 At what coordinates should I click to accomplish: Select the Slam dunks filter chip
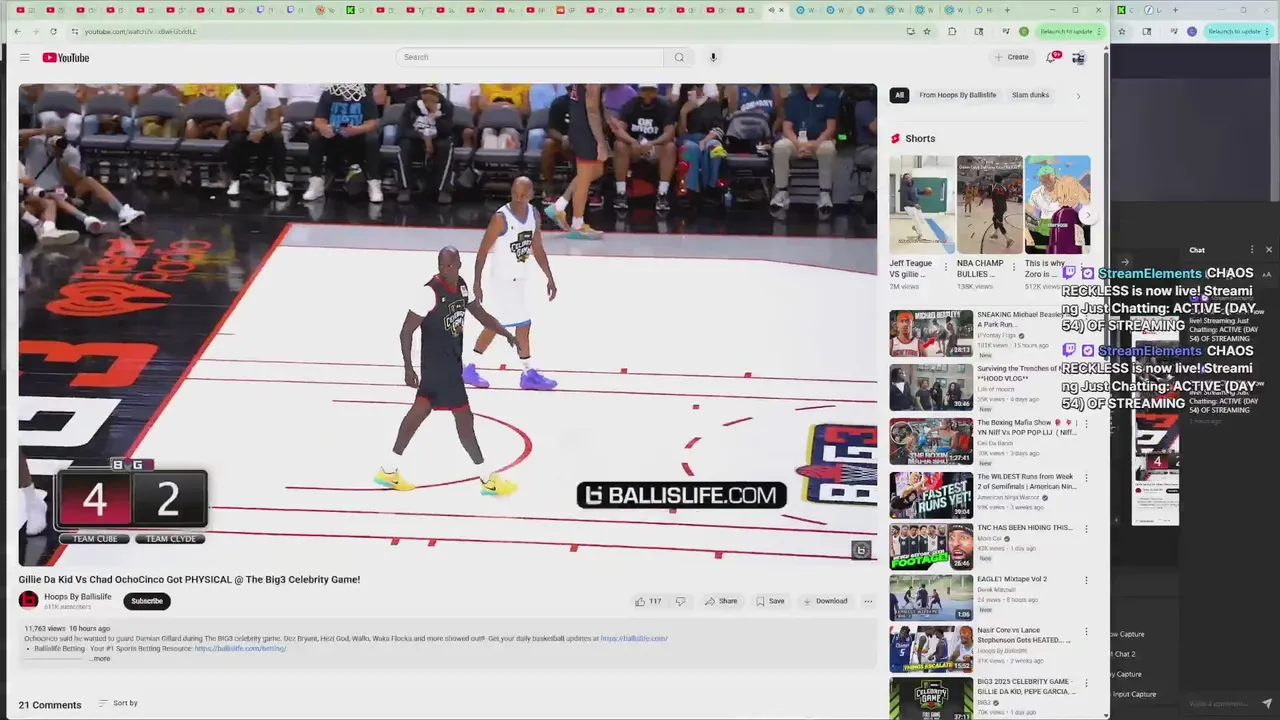(x=1030, y=95)
